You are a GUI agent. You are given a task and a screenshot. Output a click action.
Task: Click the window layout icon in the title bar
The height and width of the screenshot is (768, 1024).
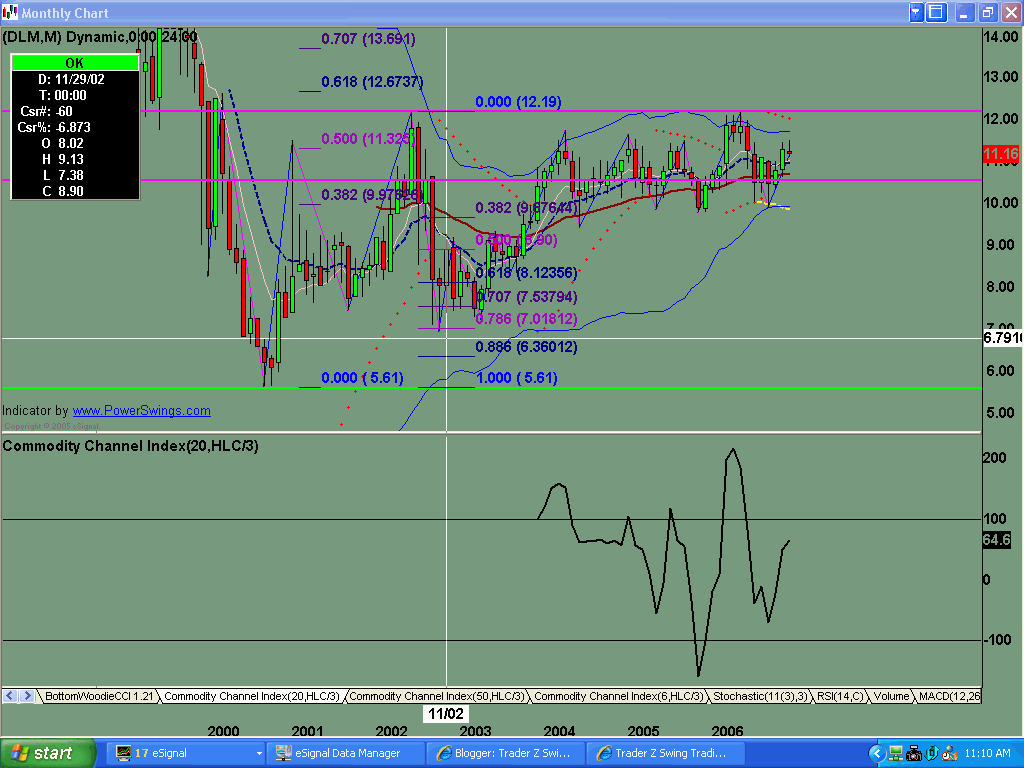[936, 12]
